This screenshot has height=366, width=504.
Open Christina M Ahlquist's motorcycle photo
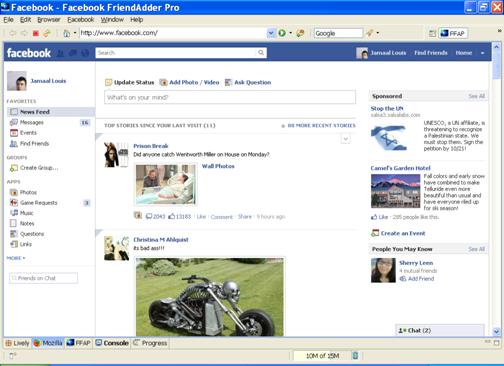[210, 297]
